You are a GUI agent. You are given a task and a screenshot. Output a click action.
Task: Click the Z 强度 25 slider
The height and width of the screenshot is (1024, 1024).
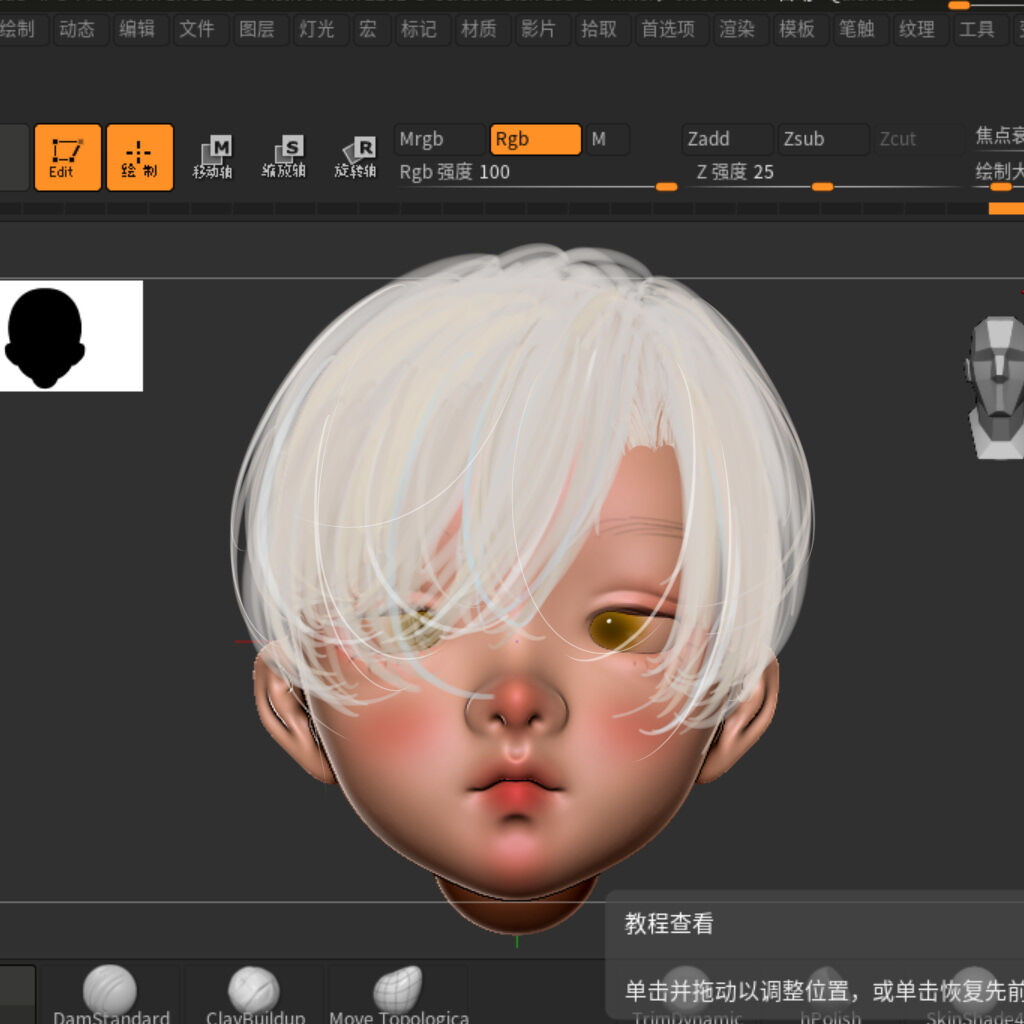click(823, 175)
